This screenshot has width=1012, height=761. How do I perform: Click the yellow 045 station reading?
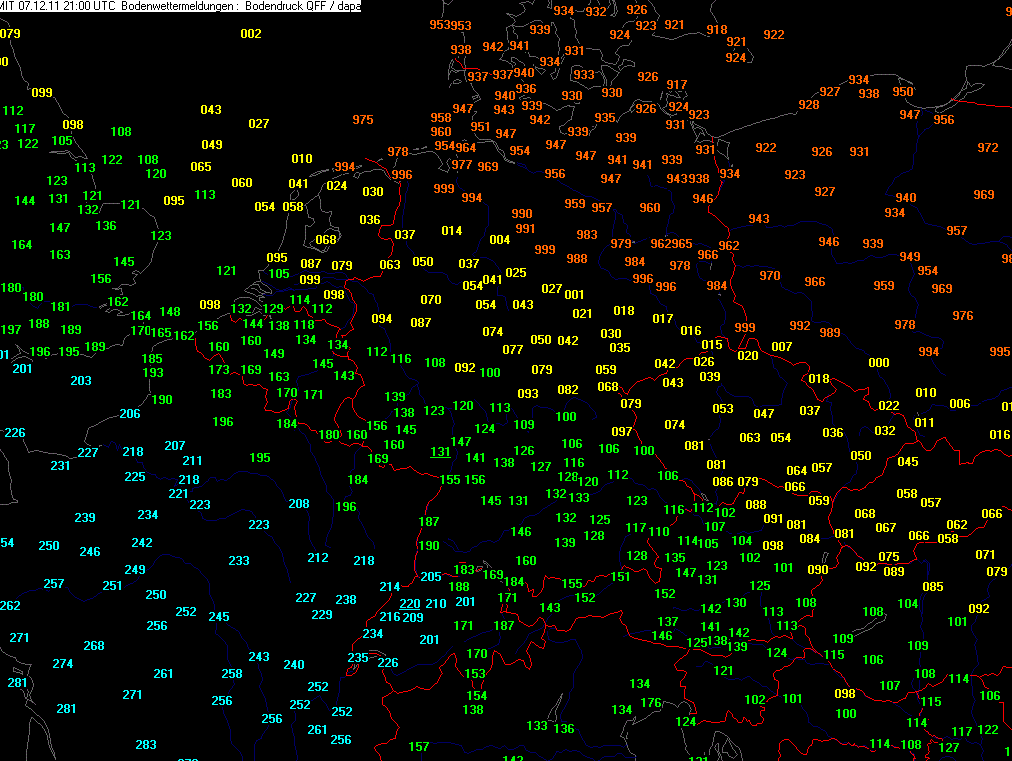pyautogui.click(x=908, y=462)
